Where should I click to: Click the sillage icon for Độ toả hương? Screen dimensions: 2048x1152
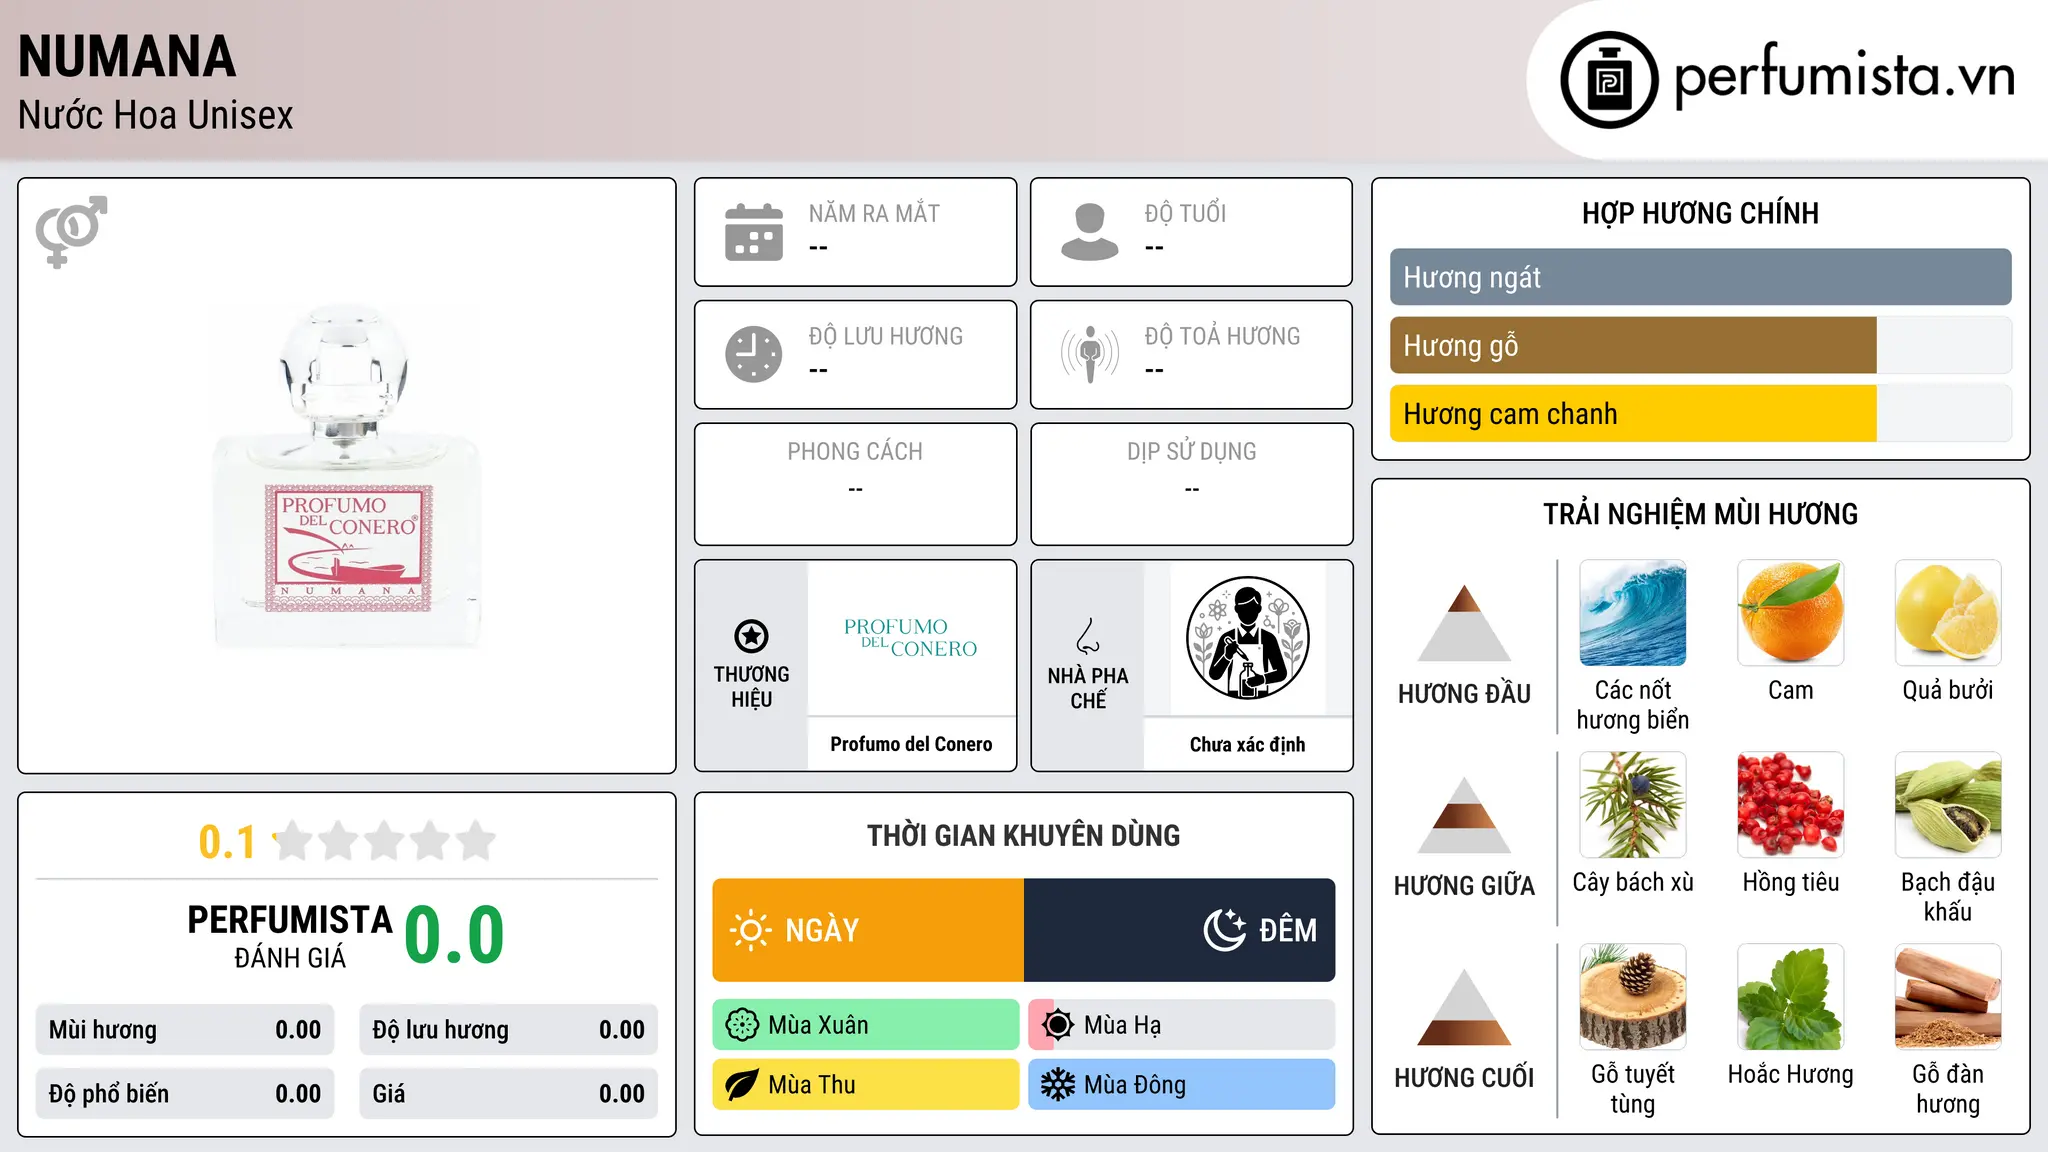tap(1090, 354)
